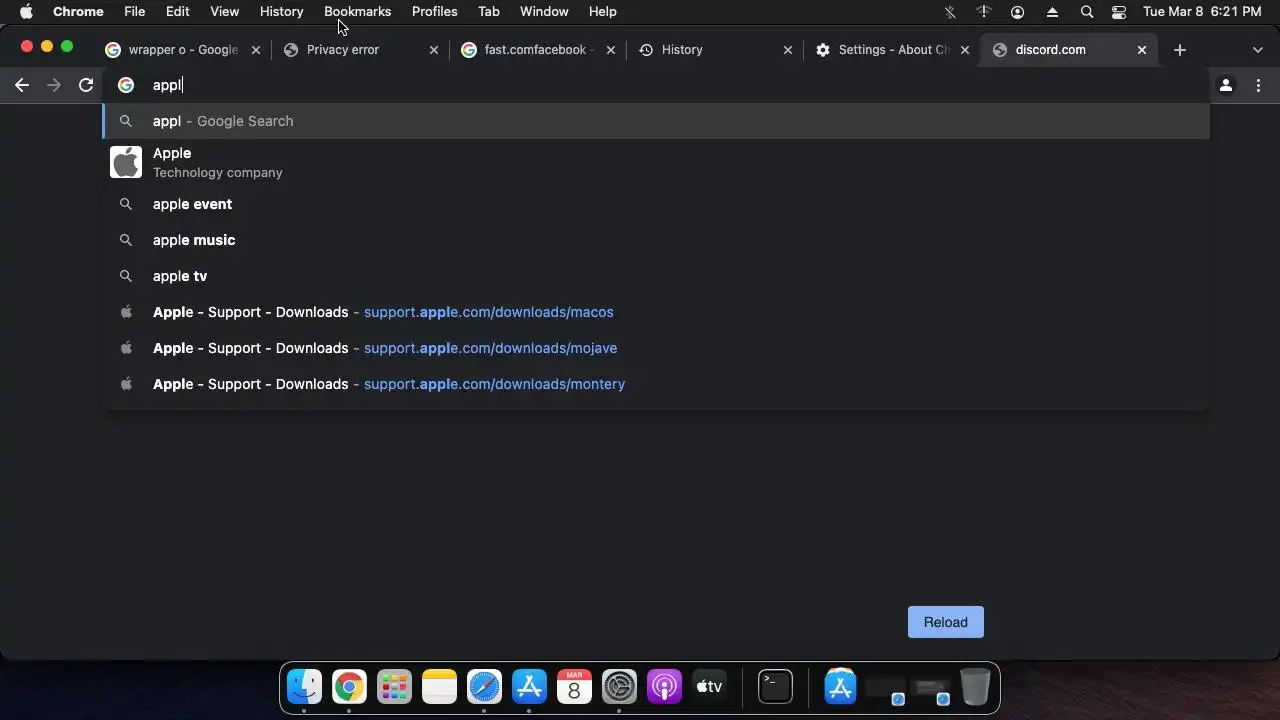Click the eject icon in menu bar

1052,12
